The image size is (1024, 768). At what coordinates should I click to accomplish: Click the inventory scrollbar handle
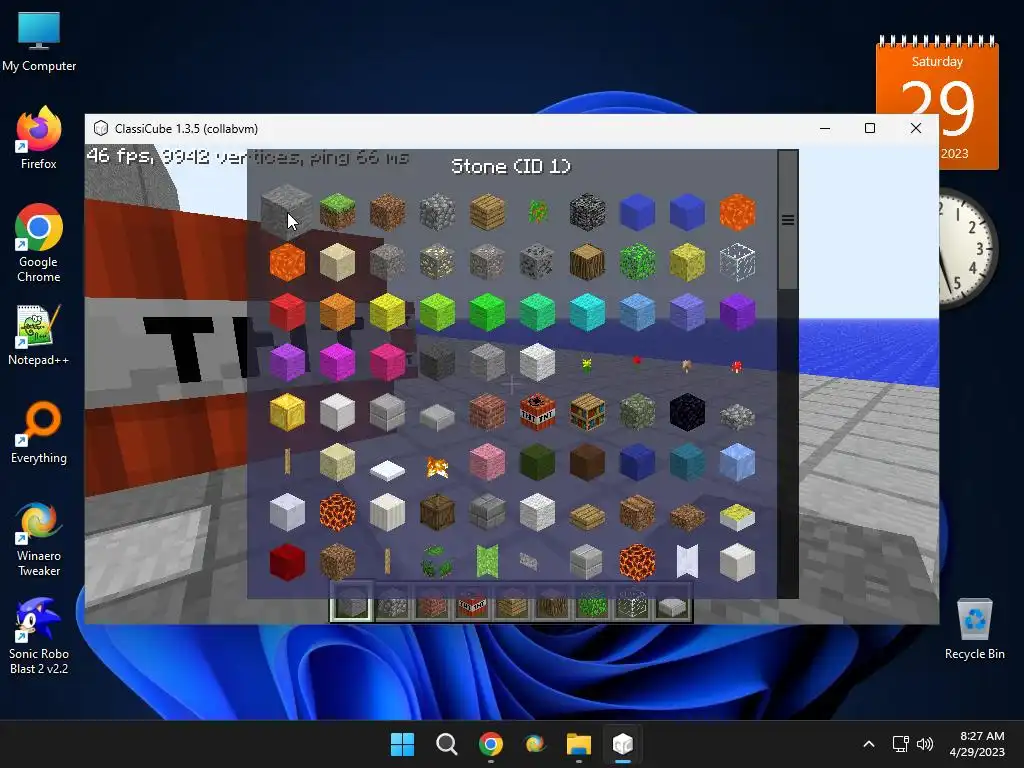click(788, 220)
